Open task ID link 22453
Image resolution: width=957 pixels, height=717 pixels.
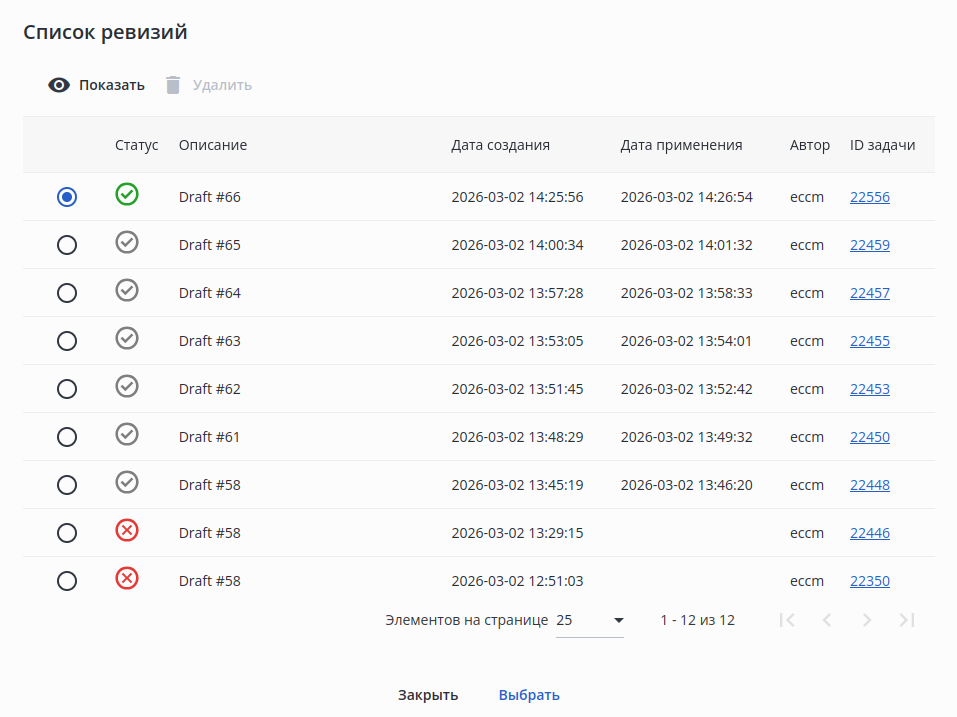[x=870, y=389]
